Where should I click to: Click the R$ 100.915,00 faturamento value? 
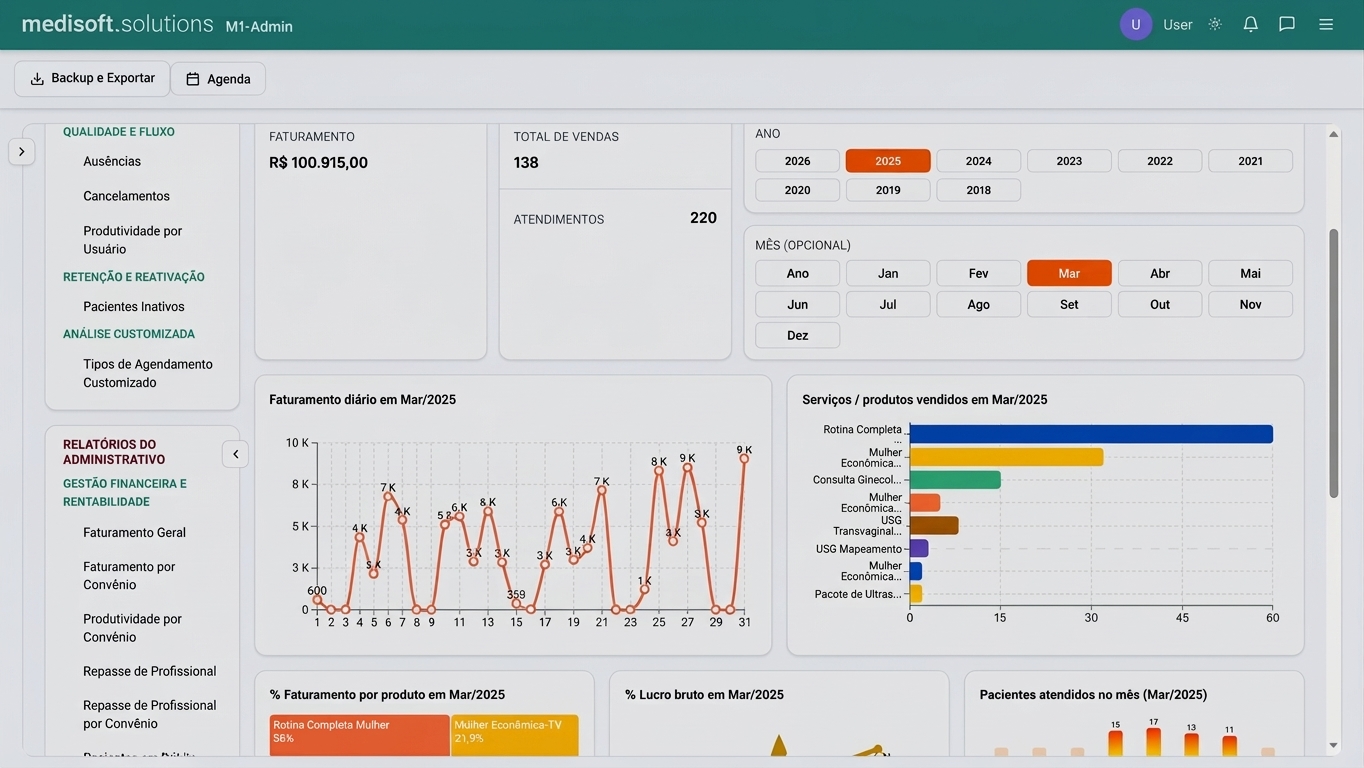click(319, 162)
